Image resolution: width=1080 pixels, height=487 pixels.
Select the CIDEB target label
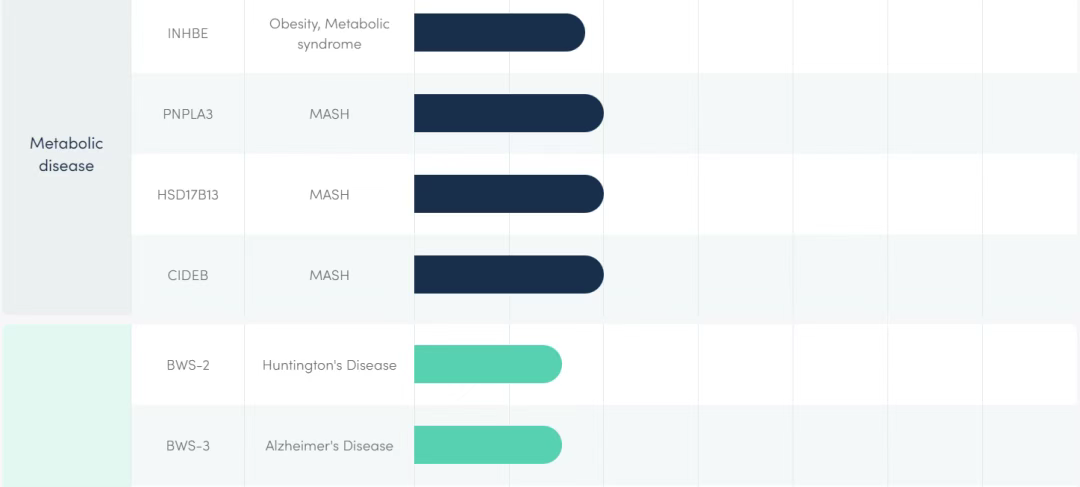coord(188,275)
